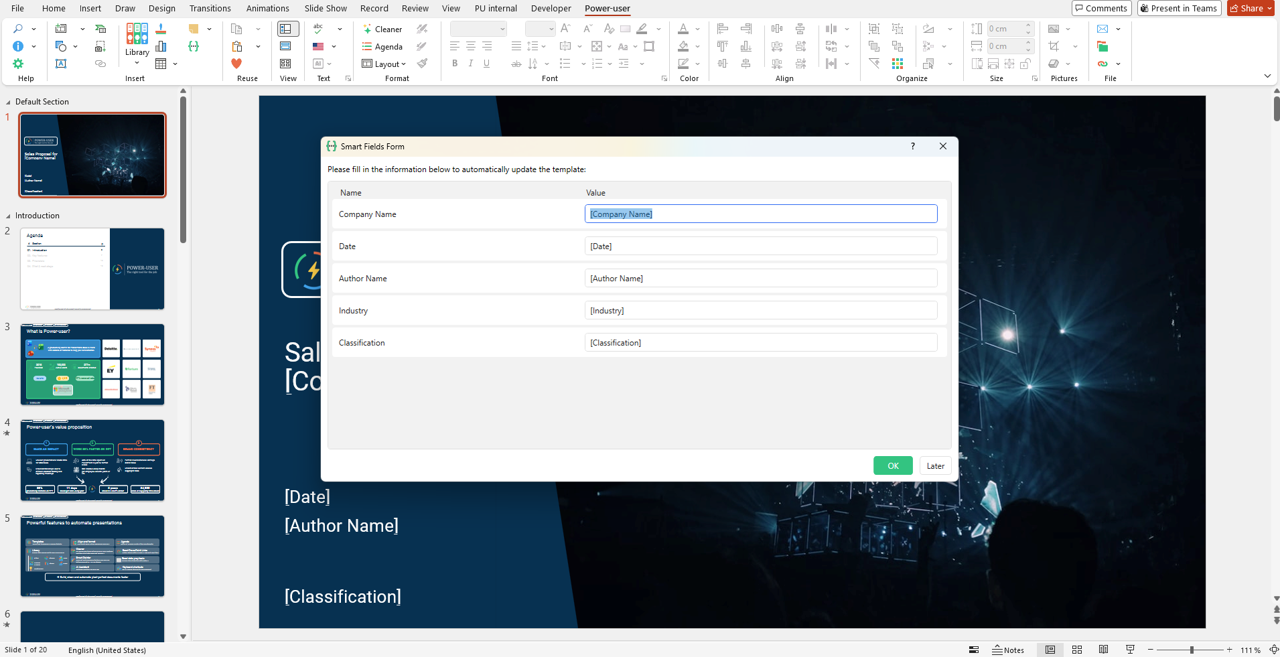Click the Date value field

(761, 246)
